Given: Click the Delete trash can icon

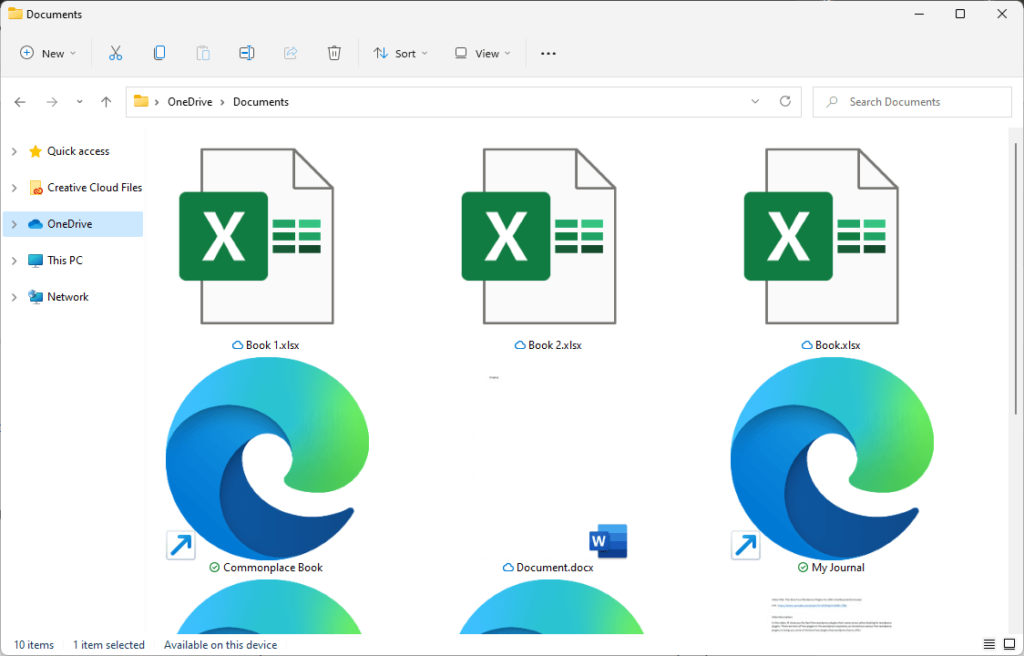Looking at the screenshot, I should pyautogui.click(x=334, y=54).
